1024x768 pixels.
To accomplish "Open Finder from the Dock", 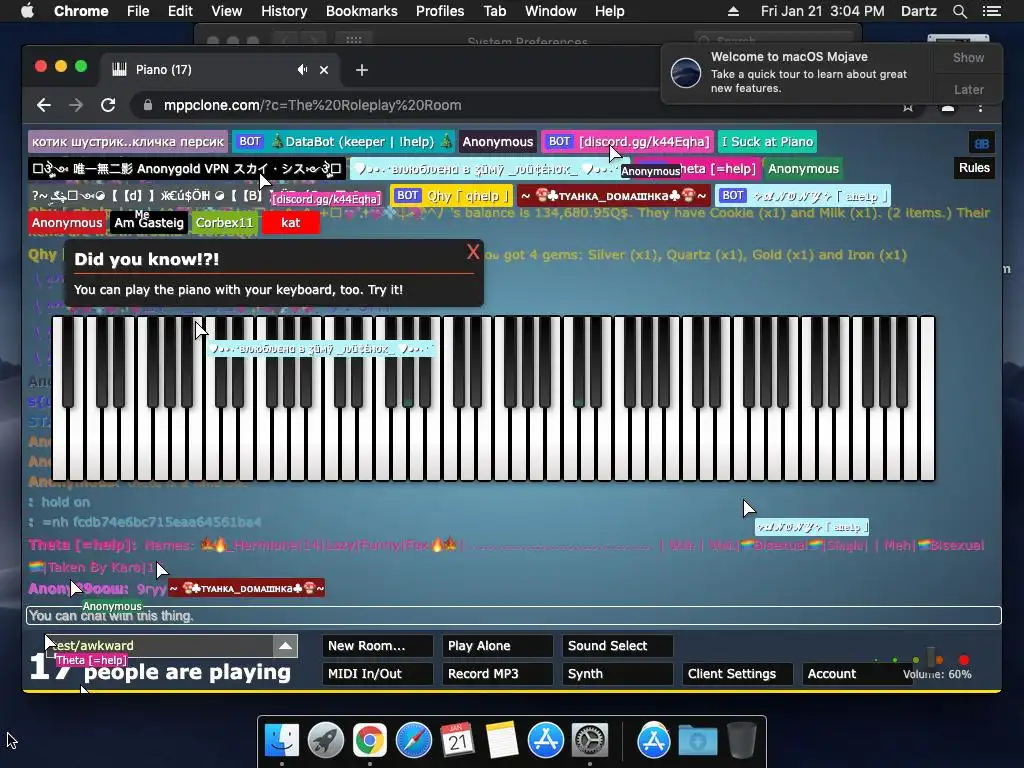I will tap(282, 741).
